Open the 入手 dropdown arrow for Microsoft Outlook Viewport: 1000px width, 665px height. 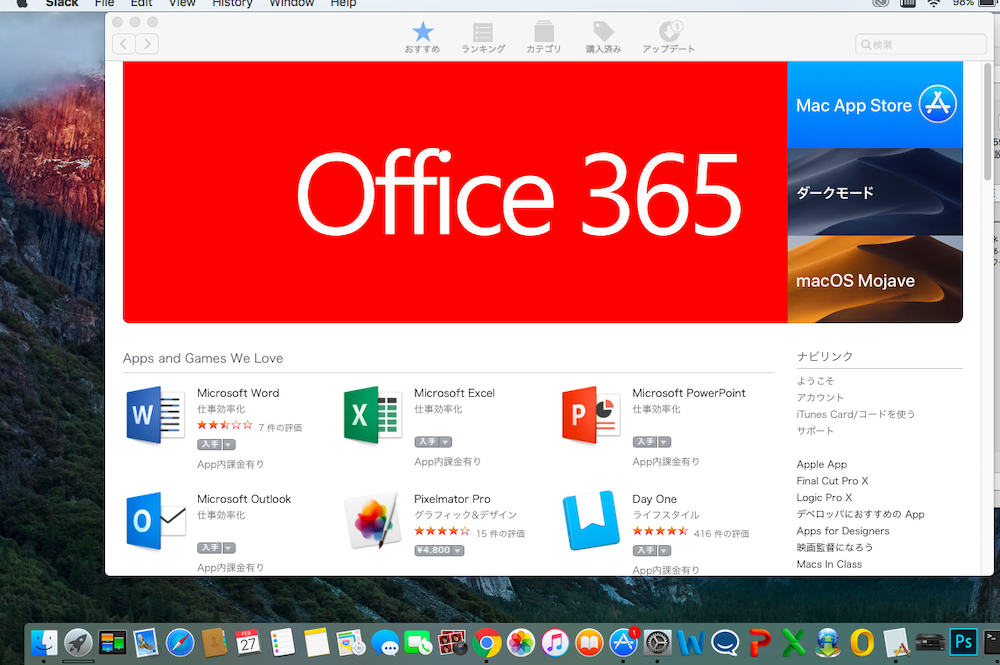click(x=229, y=548)
